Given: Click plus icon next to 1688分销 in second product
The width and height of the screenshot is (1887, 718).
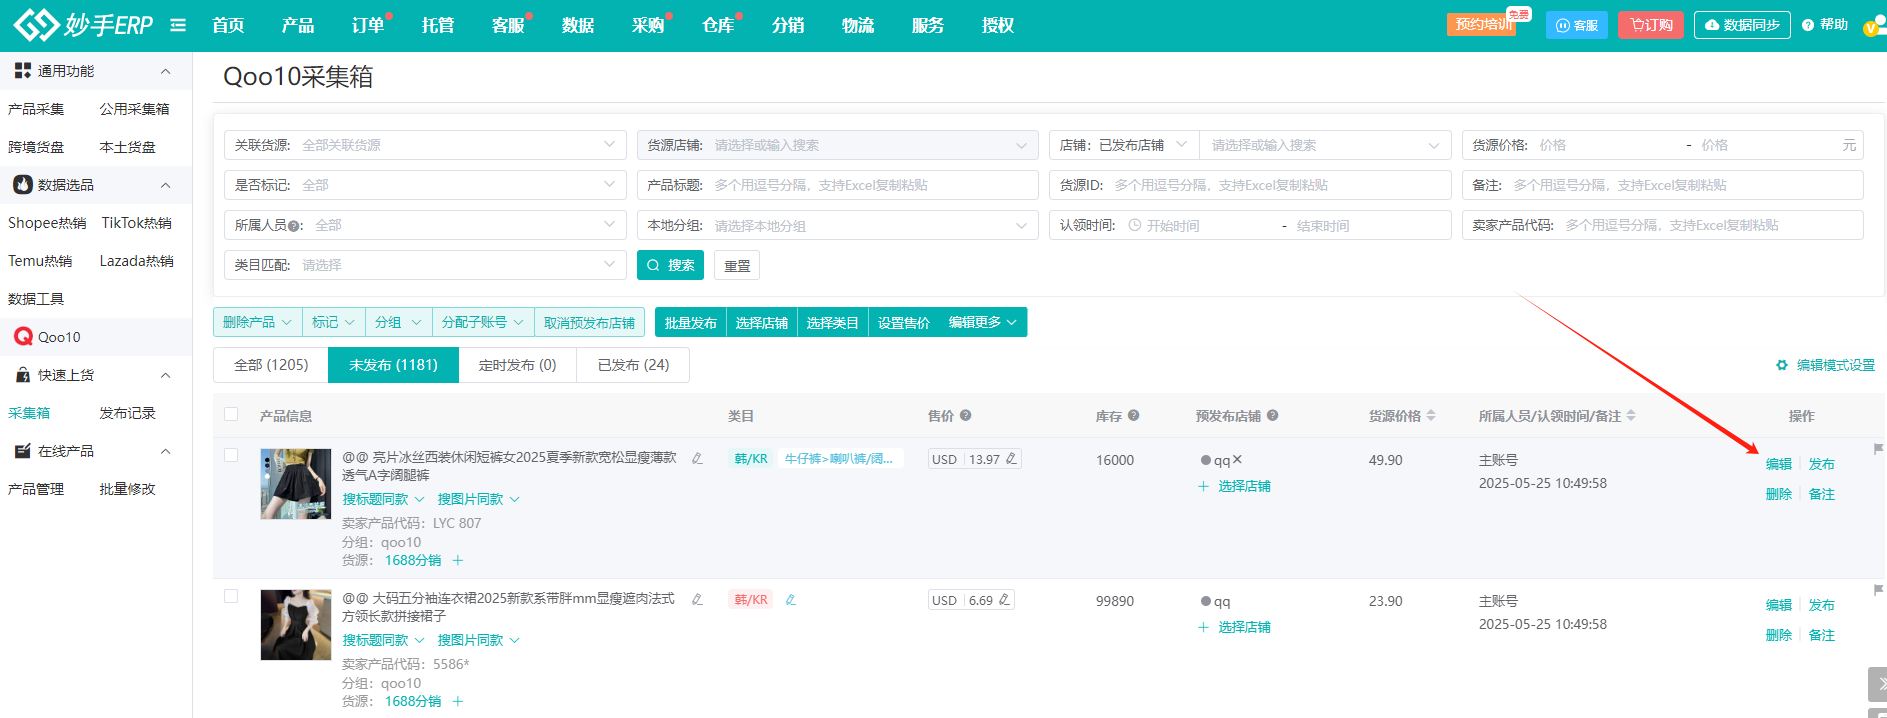Looking at the screenshot, I should pos(458,701).
